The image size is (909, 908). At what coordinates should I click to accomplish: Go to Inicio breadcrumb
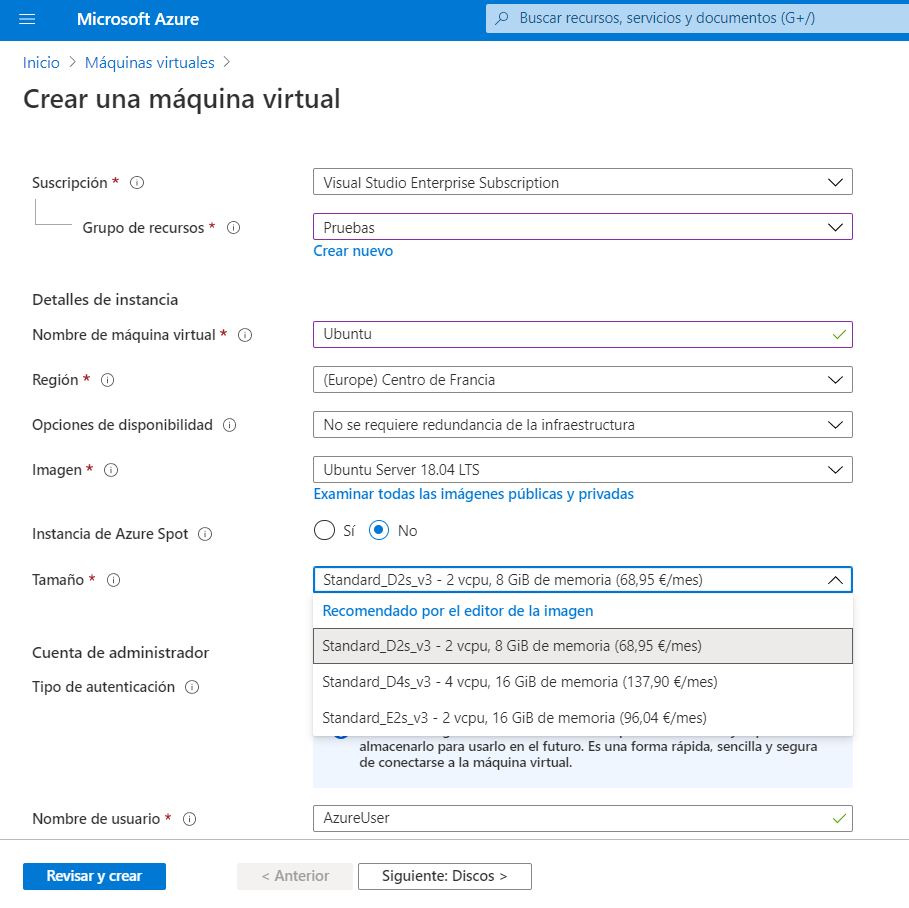41,63
